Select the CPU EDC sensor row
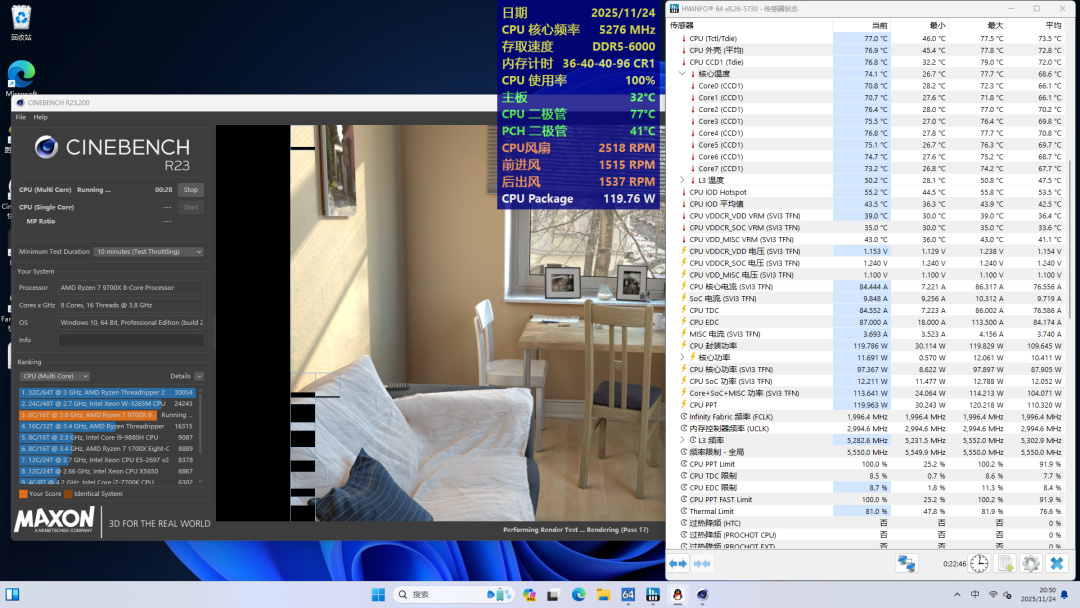 866,322
